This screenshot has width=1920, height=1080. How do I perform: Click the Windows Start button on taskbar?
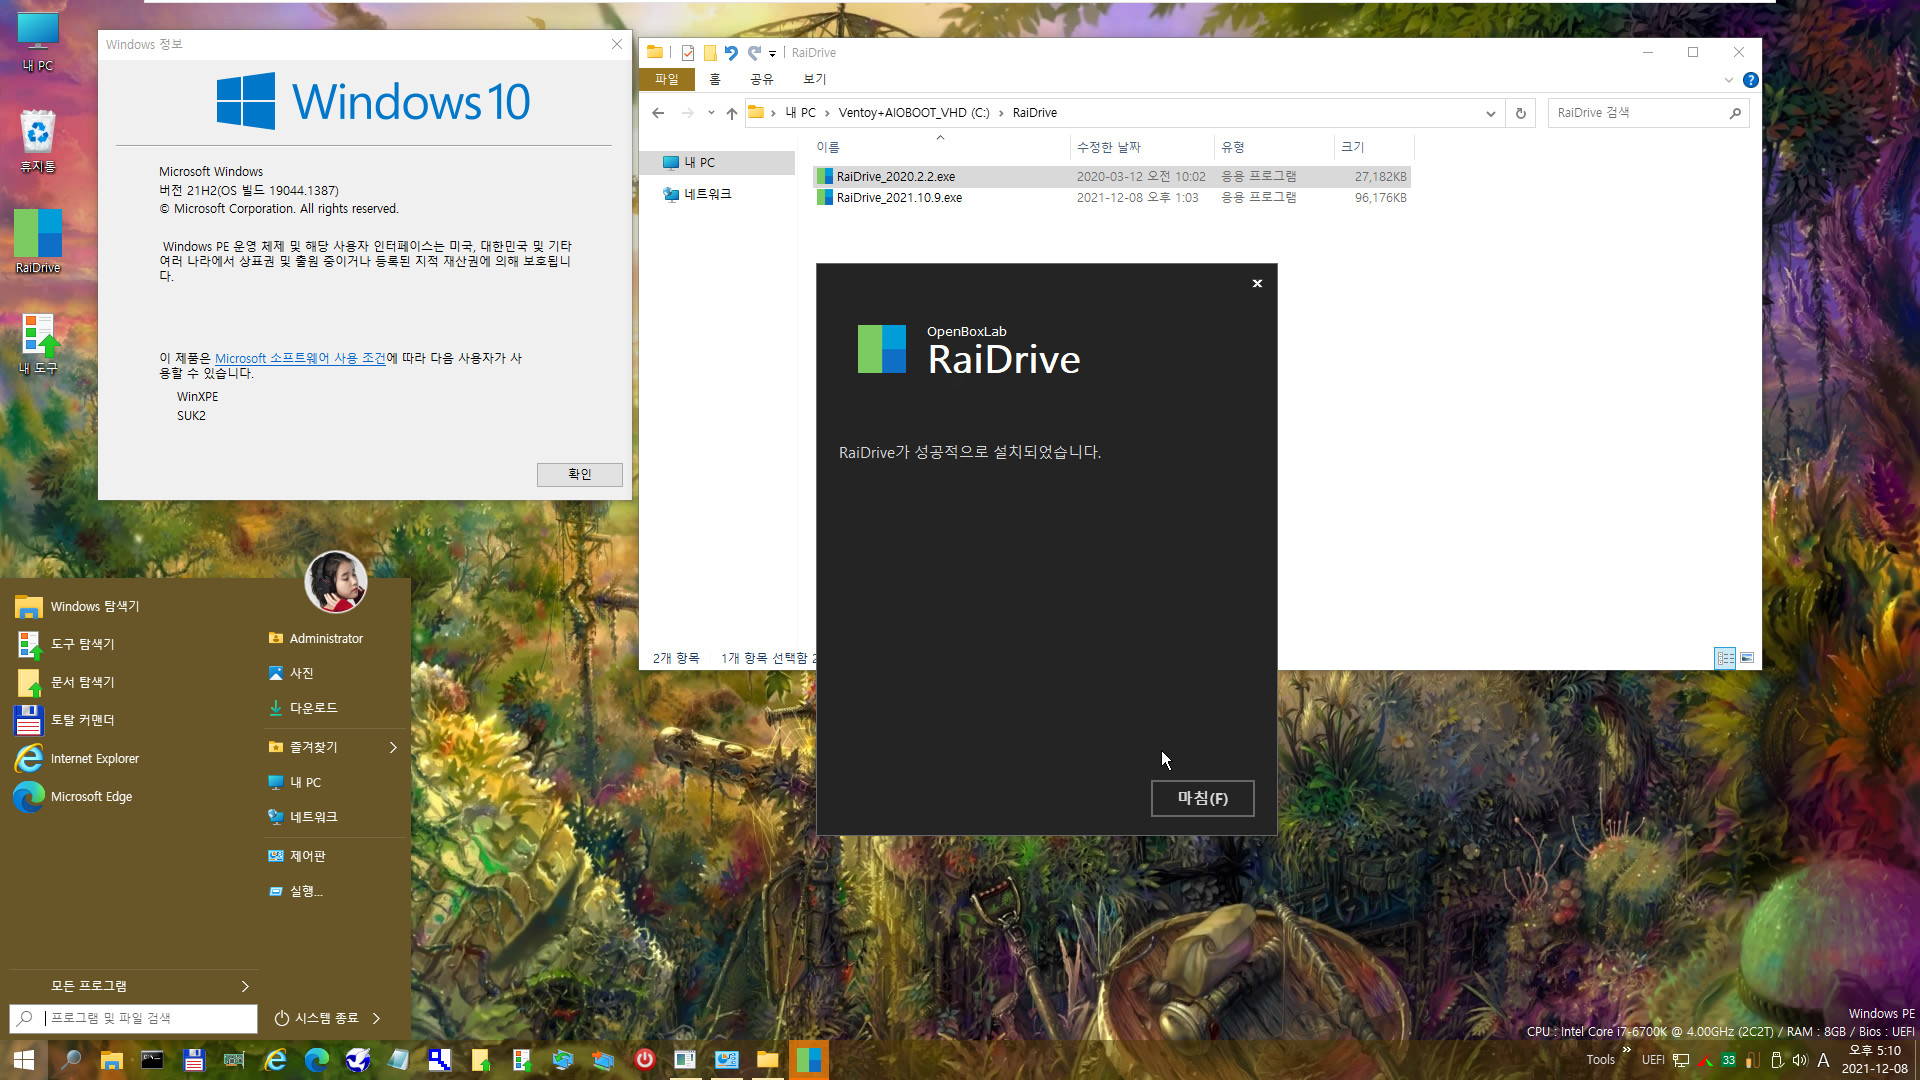(24, 1060)
